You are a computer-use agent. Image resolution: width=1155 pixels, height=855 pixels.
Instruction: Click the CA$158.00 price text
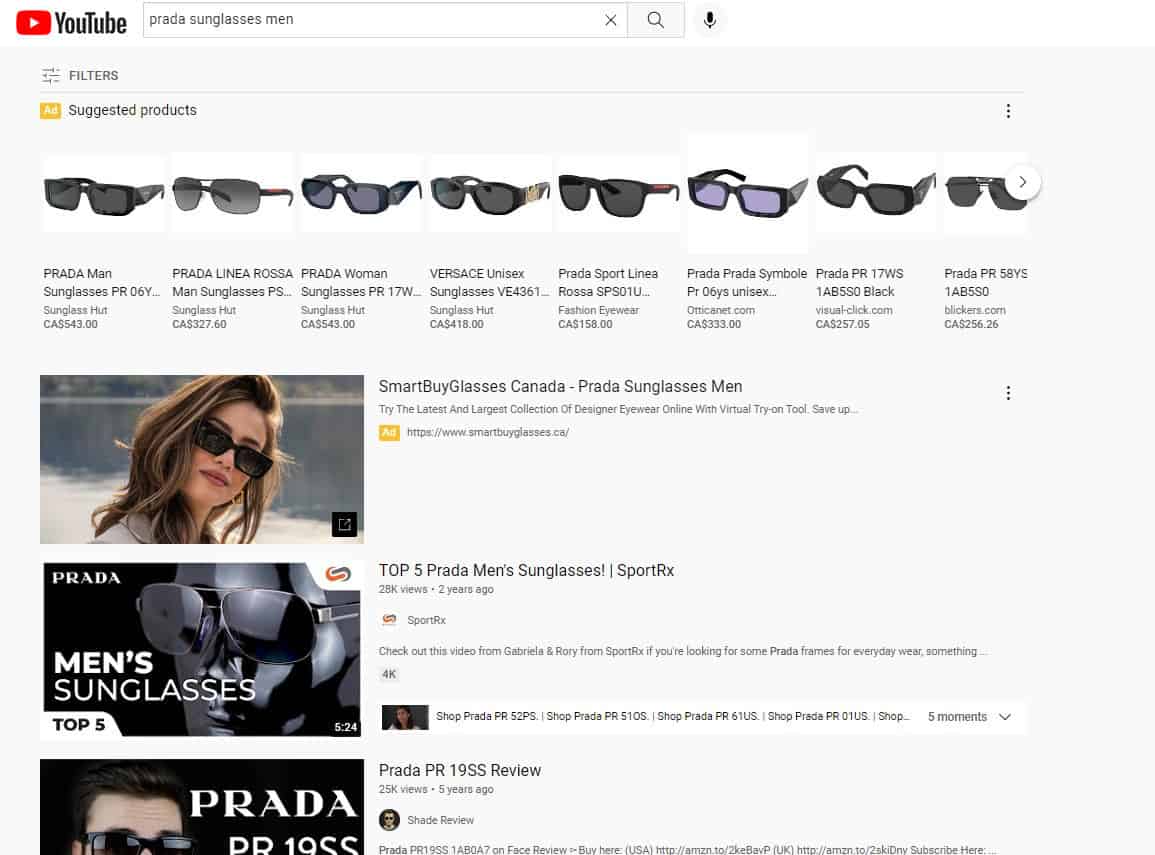point(585,325)
